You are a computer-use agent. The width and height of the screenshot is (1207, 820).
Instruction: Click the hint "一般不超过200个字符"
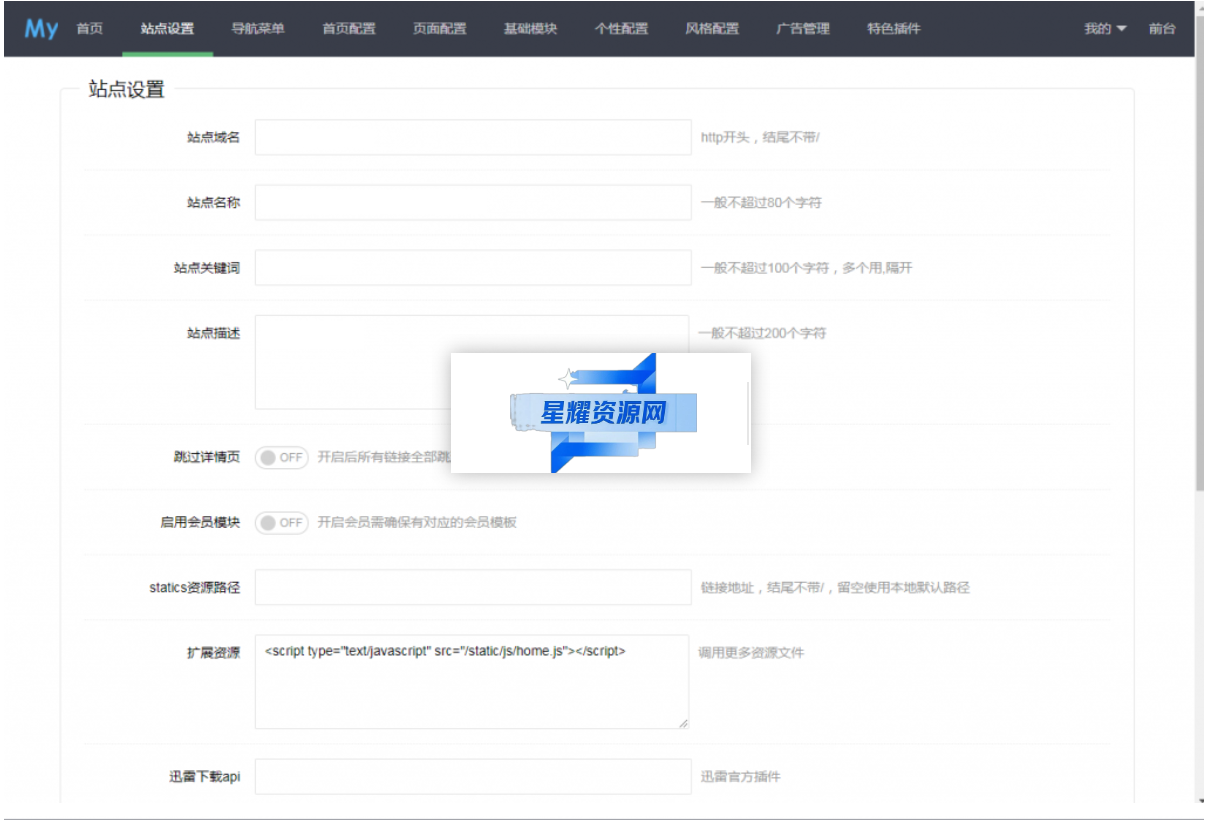click(762, 333)
